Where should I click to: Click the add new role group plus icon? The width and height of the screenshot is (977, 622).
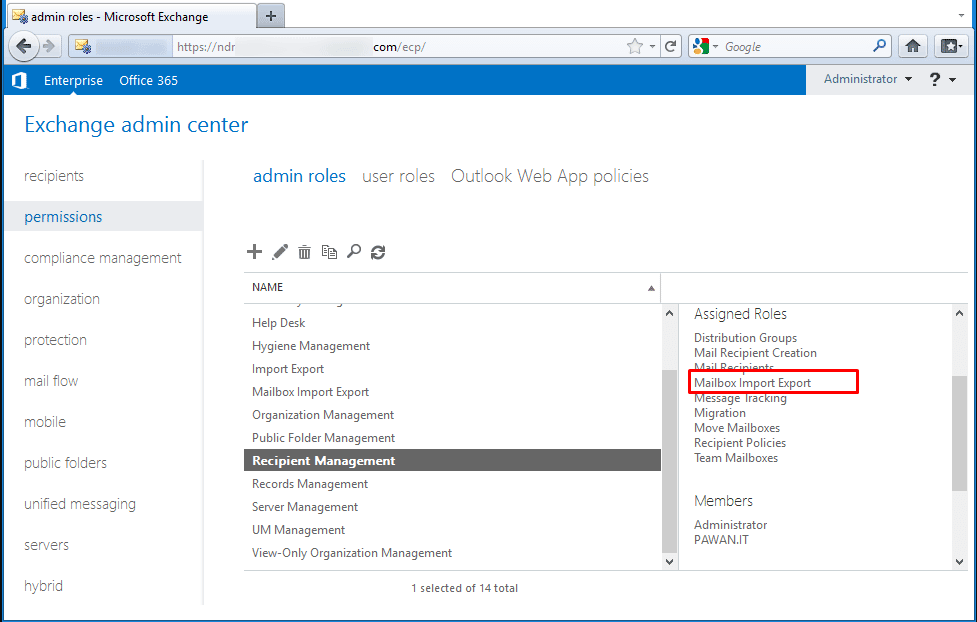(254, 252)
